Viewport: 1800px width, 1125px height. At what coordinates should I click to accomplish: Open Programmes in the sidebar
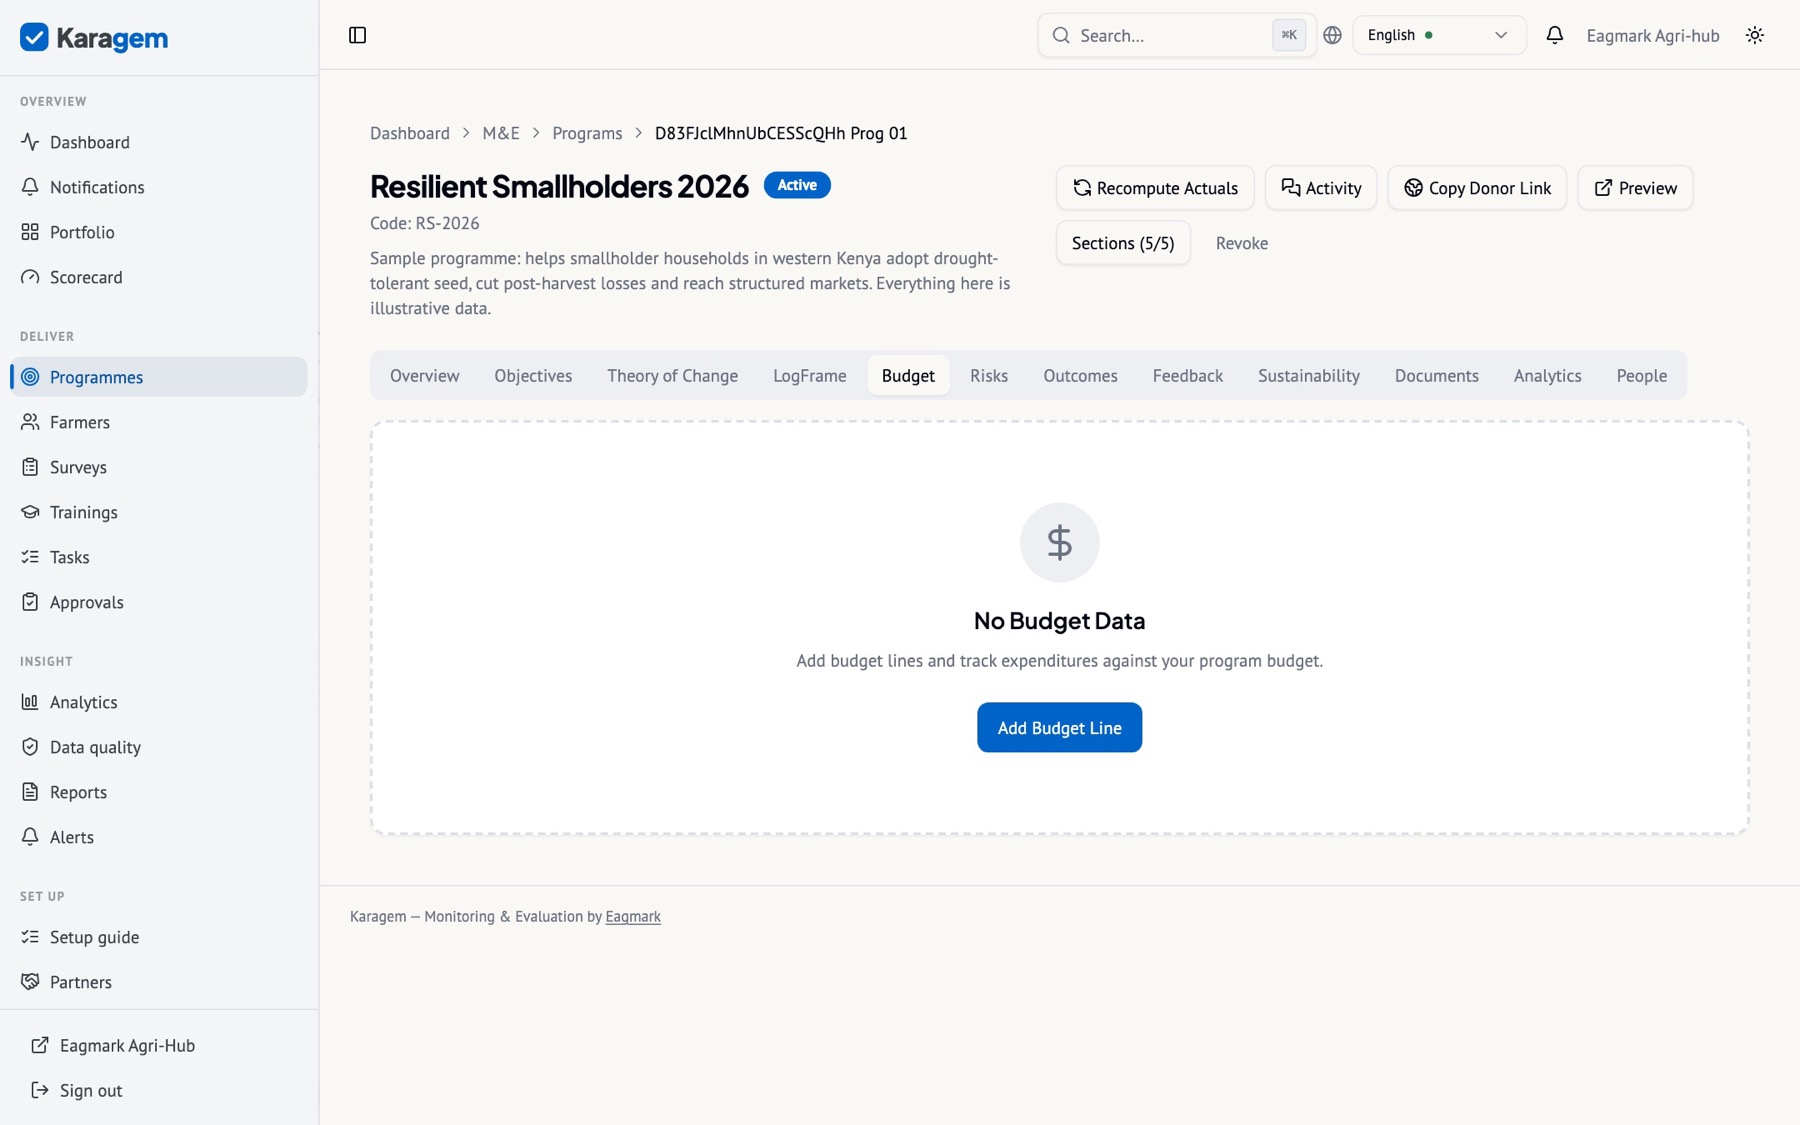(x=159, y=377)
